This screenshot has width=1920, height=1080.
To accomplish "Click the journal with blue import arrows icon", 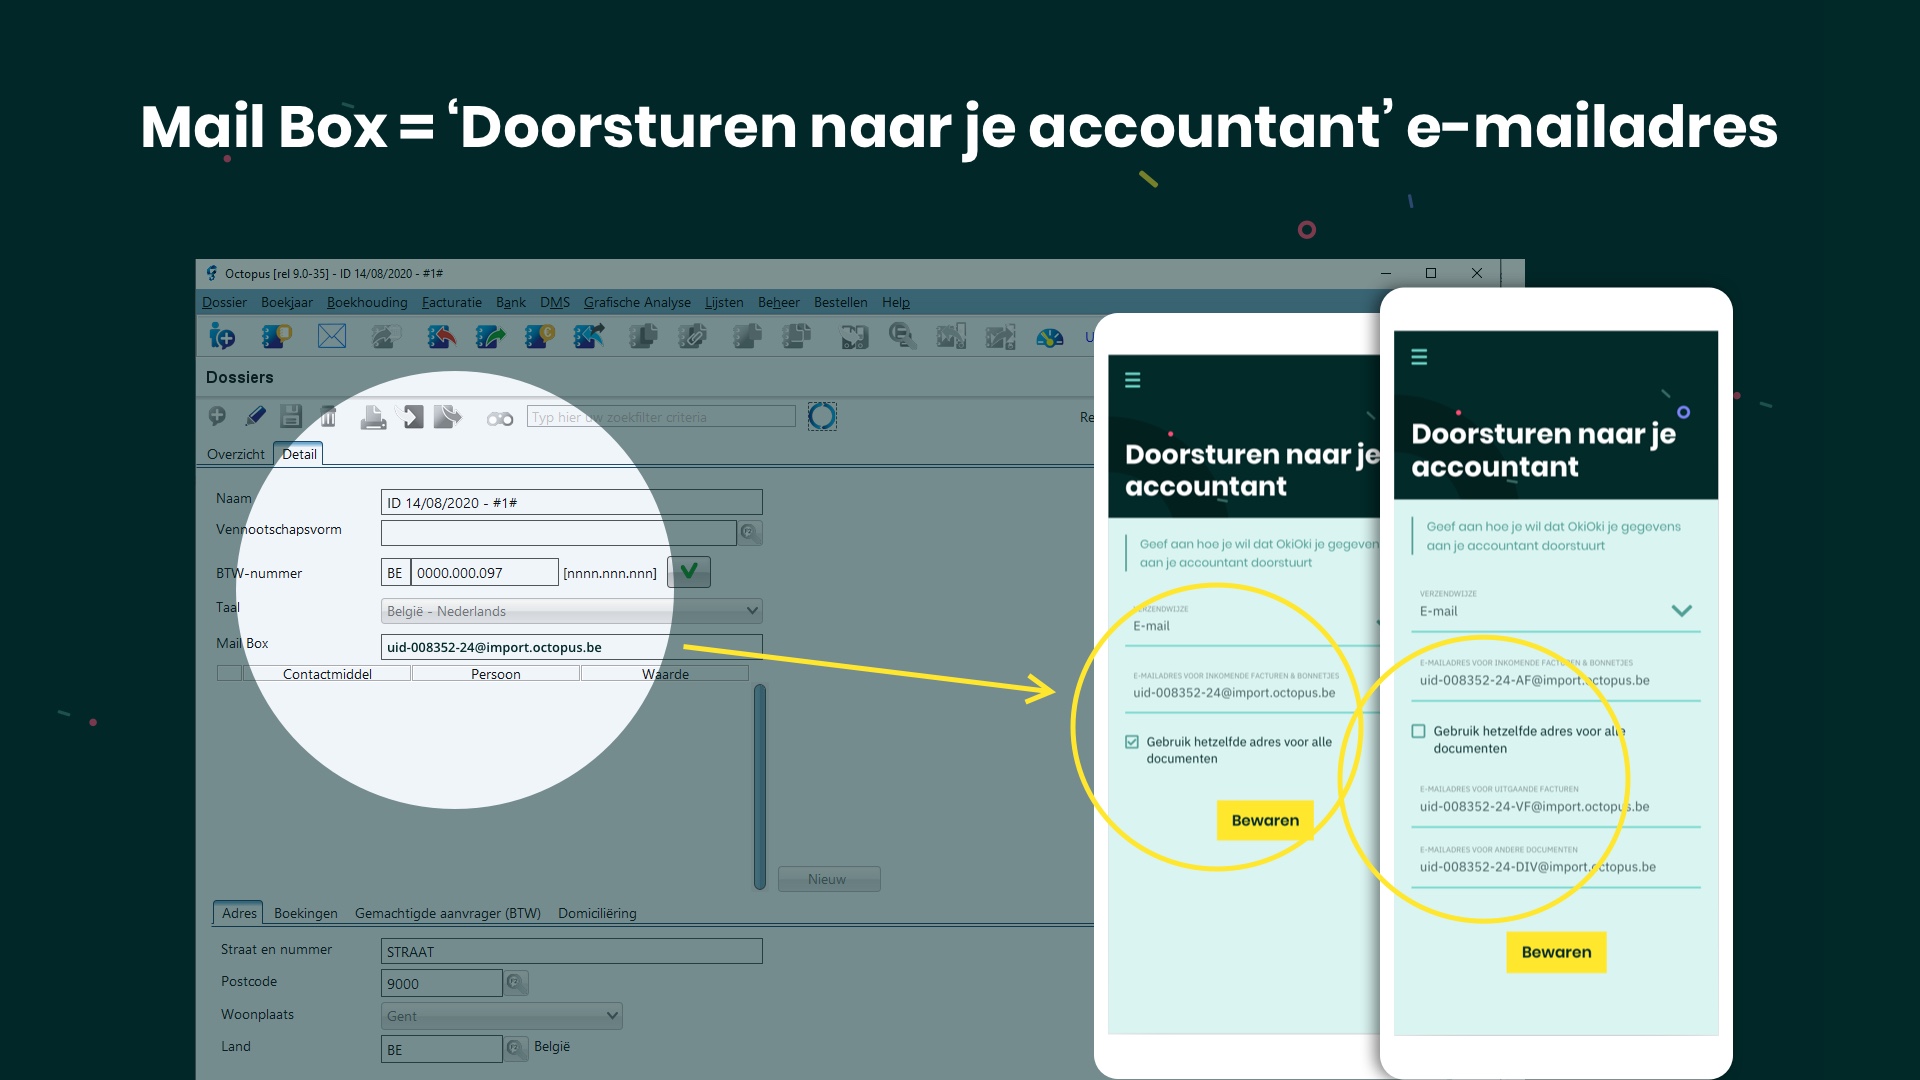I will pos(589,337).
